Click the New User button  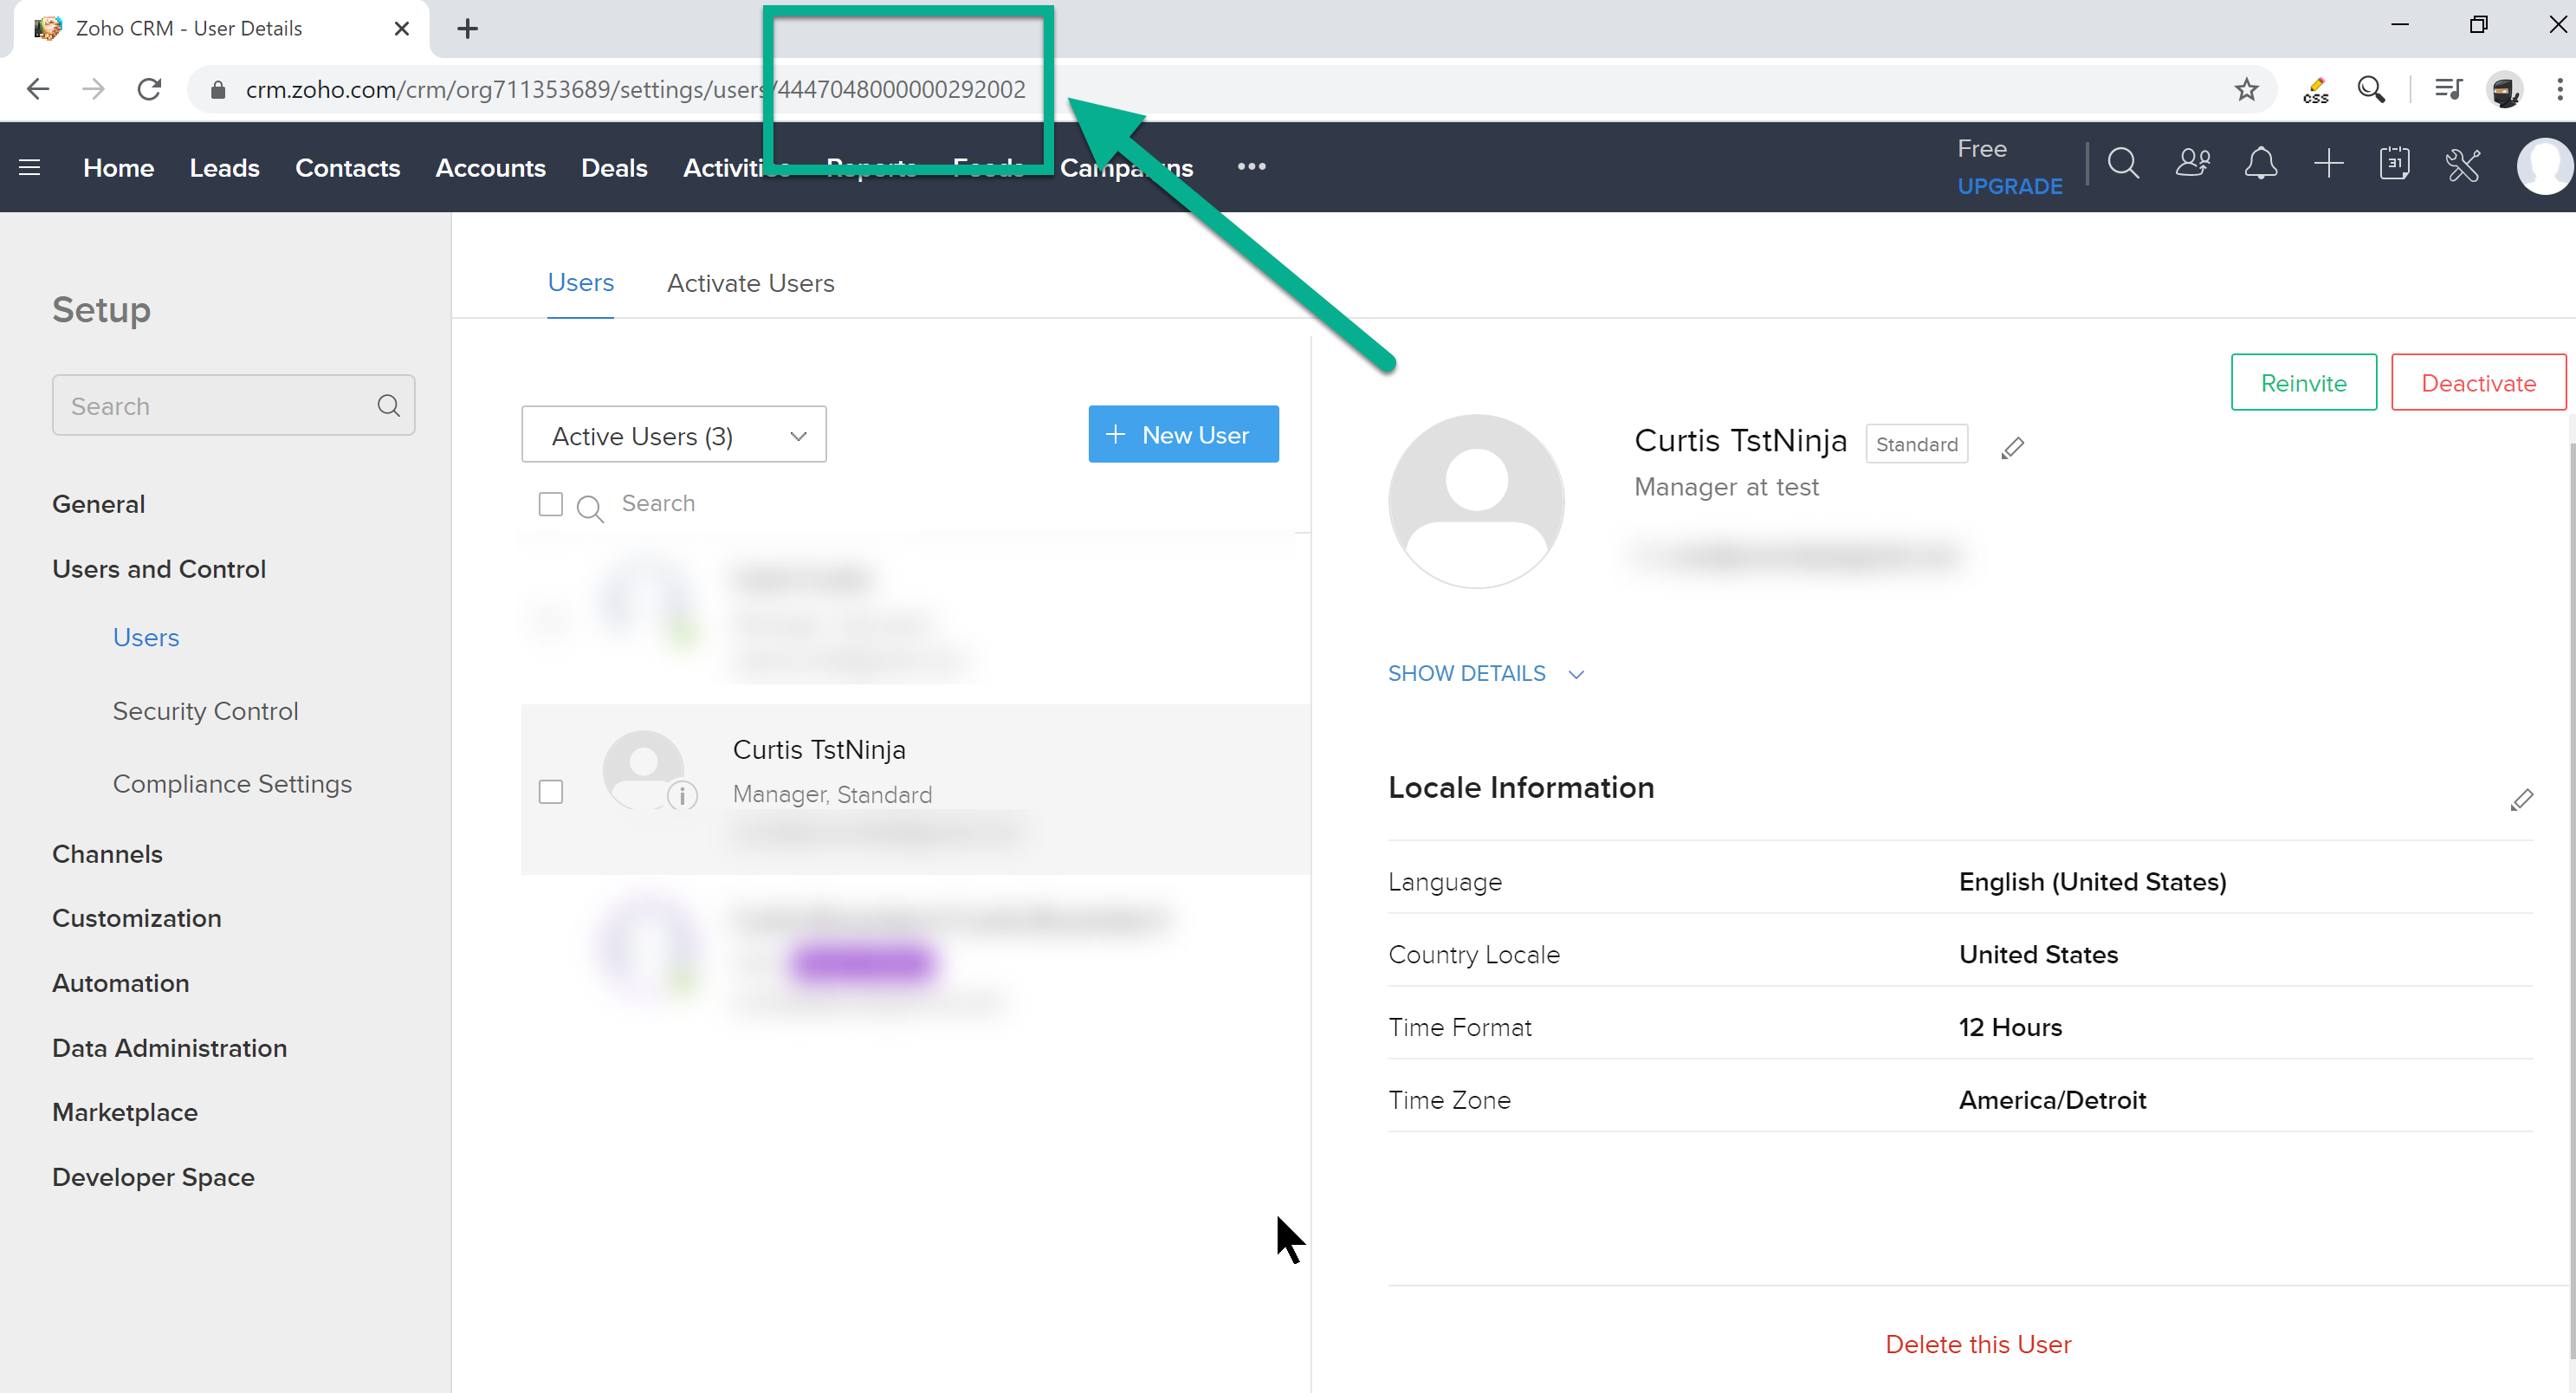(1183, 435)
